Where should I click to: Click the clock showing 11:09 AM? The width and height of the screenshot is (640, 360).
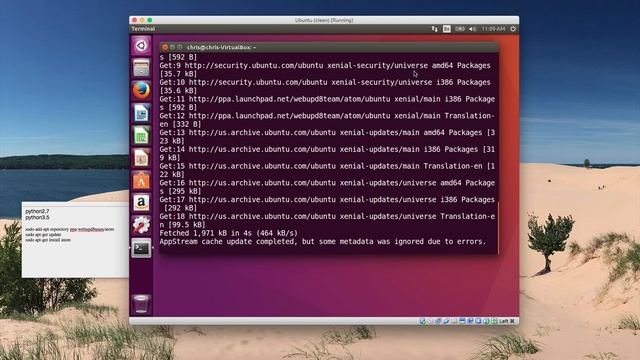pos(493,29)
